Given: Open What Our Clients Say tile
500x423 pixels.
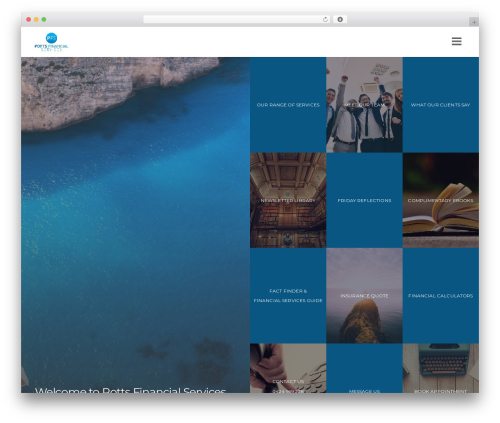Looking at the screenshot, I should point(441,105).
